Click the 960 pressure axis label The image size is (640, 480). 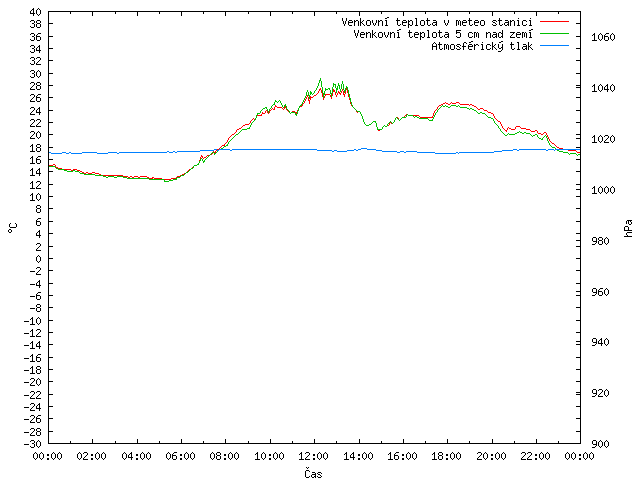(x=600, y=292)
